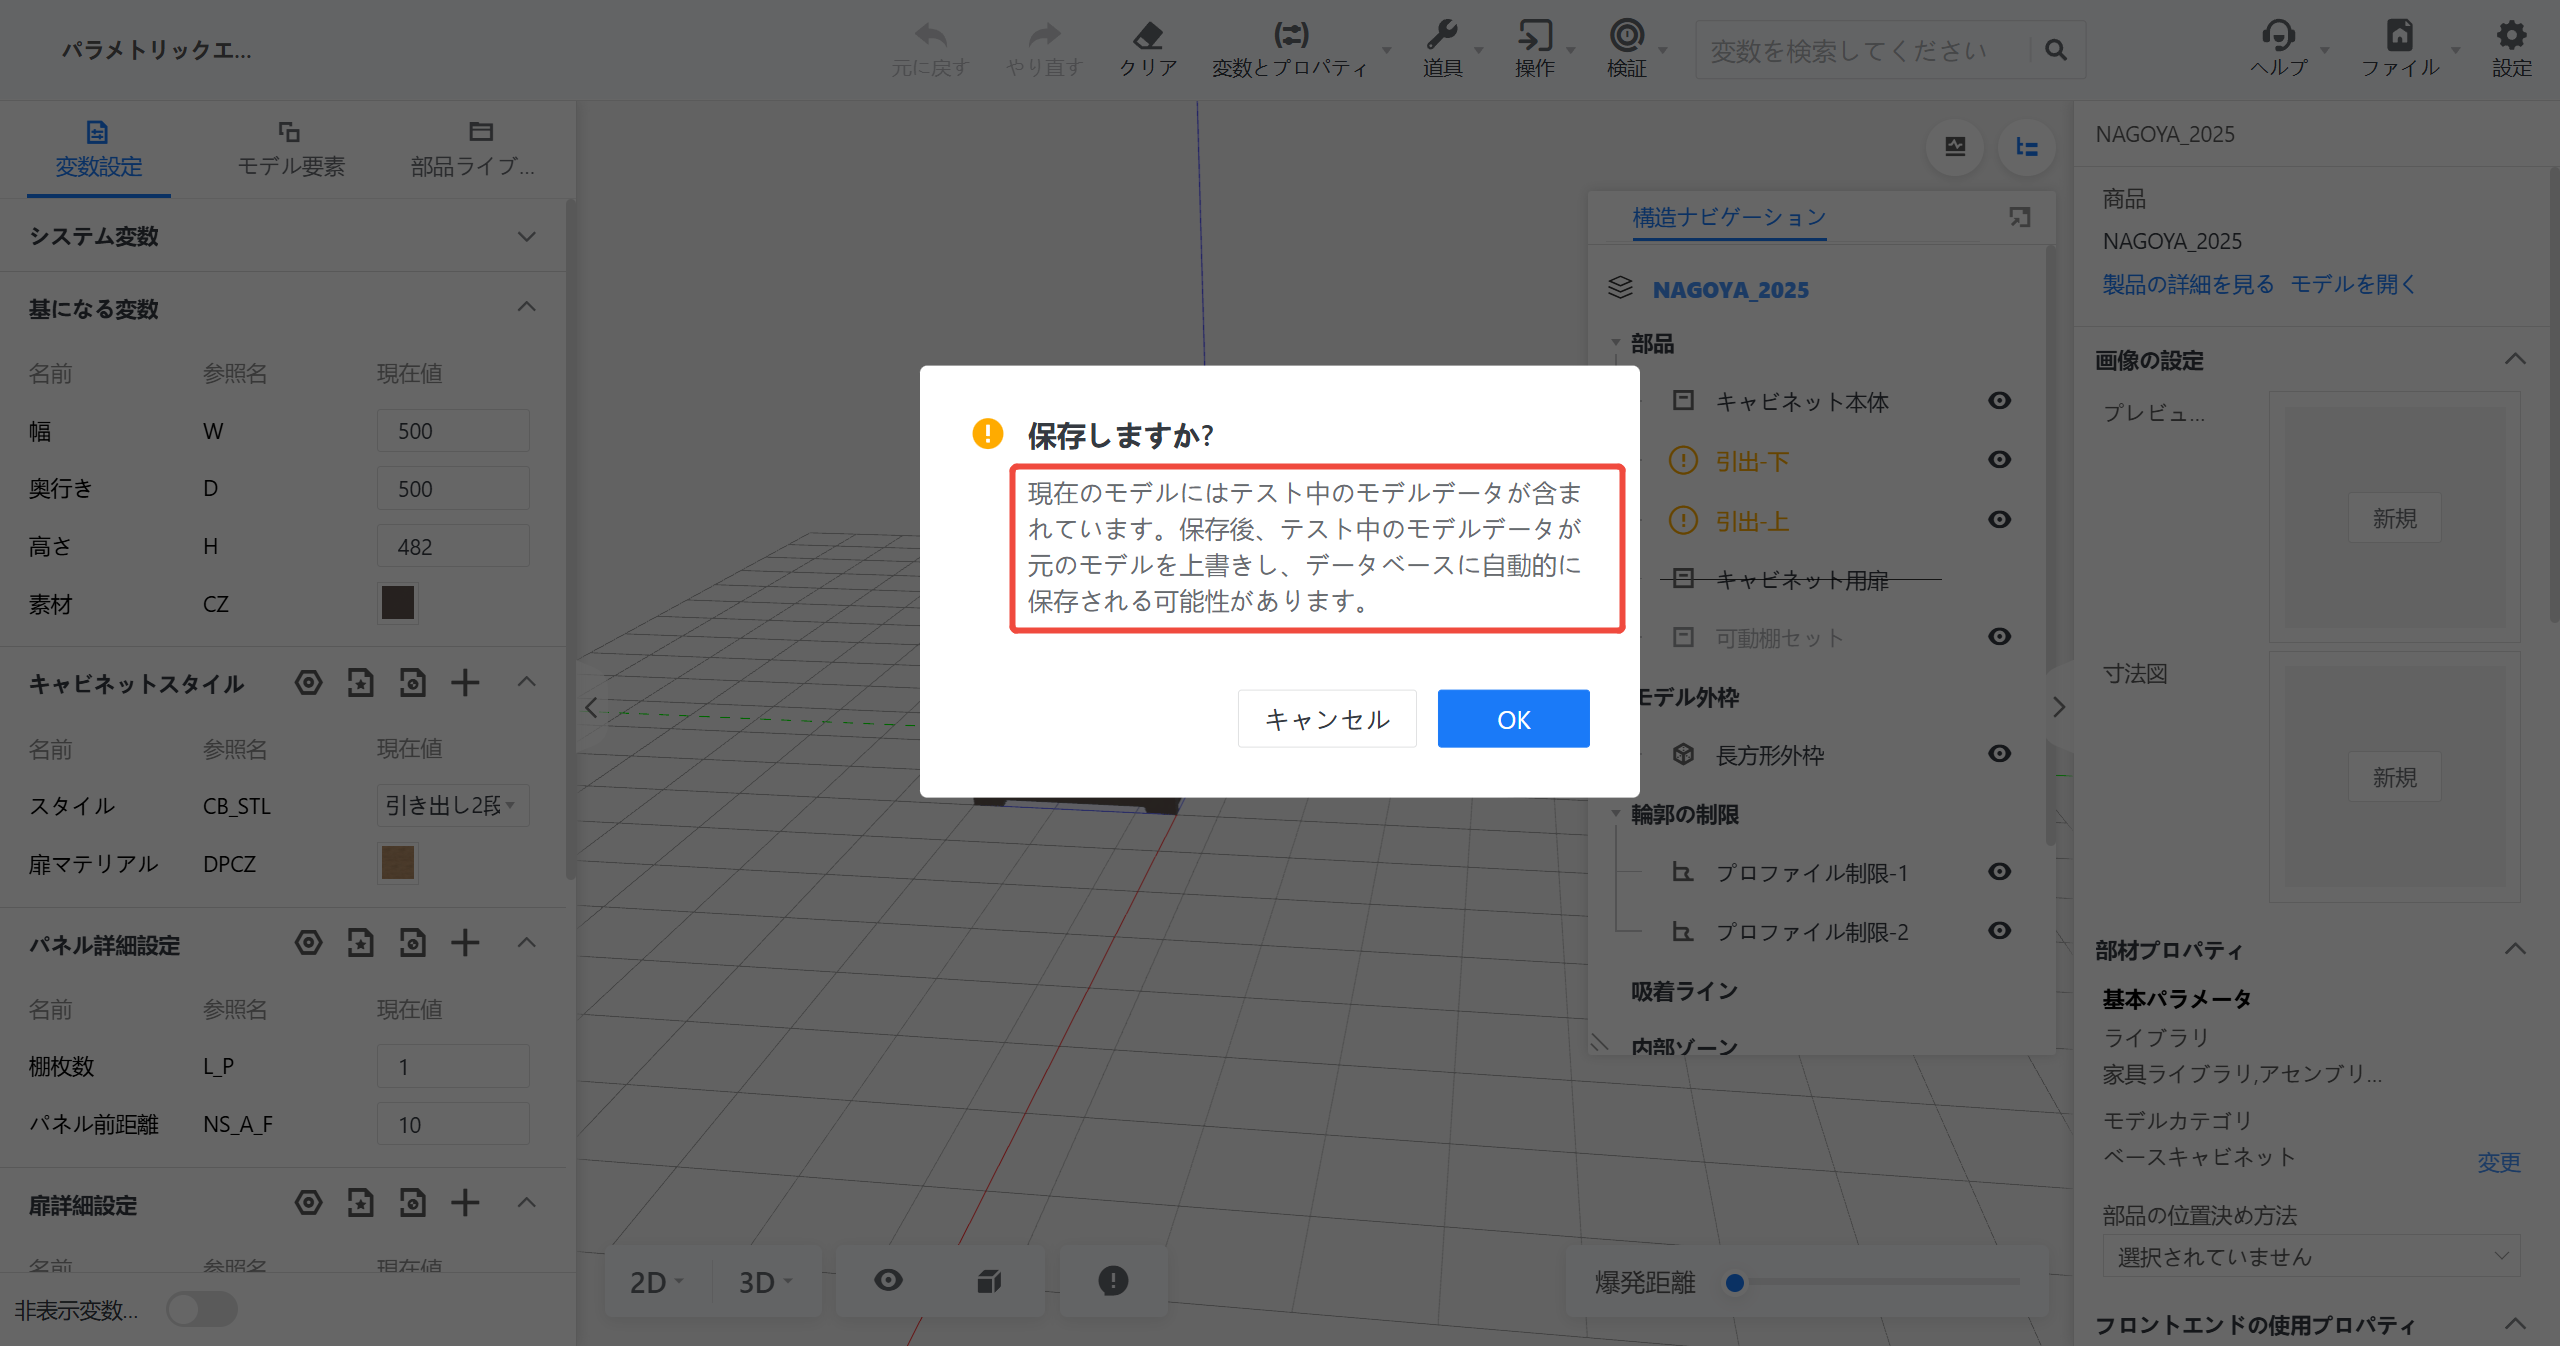Click the 高さ H value field 482

tap(452, 547)
